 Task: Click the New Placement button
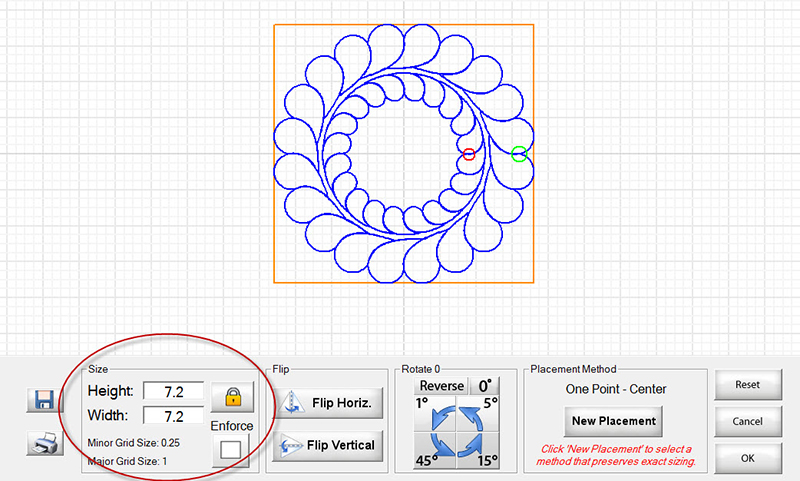(614, 421)
